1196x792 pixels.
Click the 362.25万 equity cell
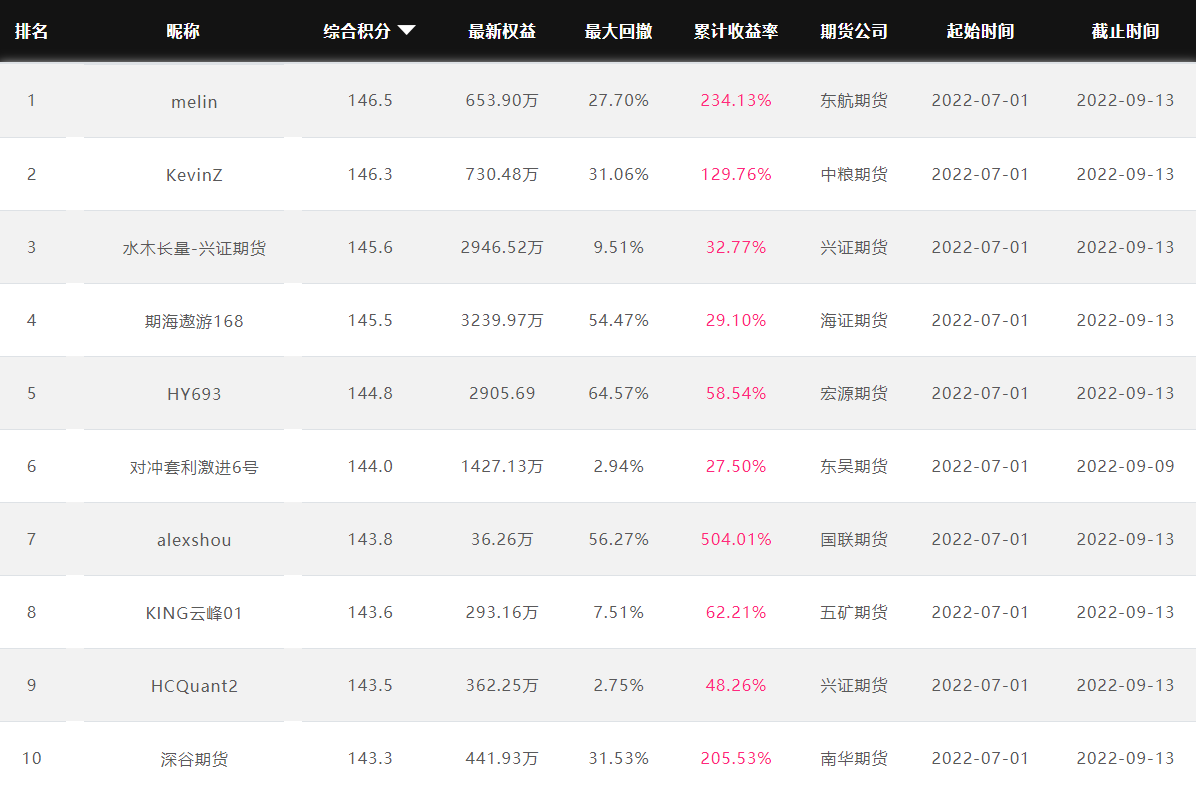502,685
